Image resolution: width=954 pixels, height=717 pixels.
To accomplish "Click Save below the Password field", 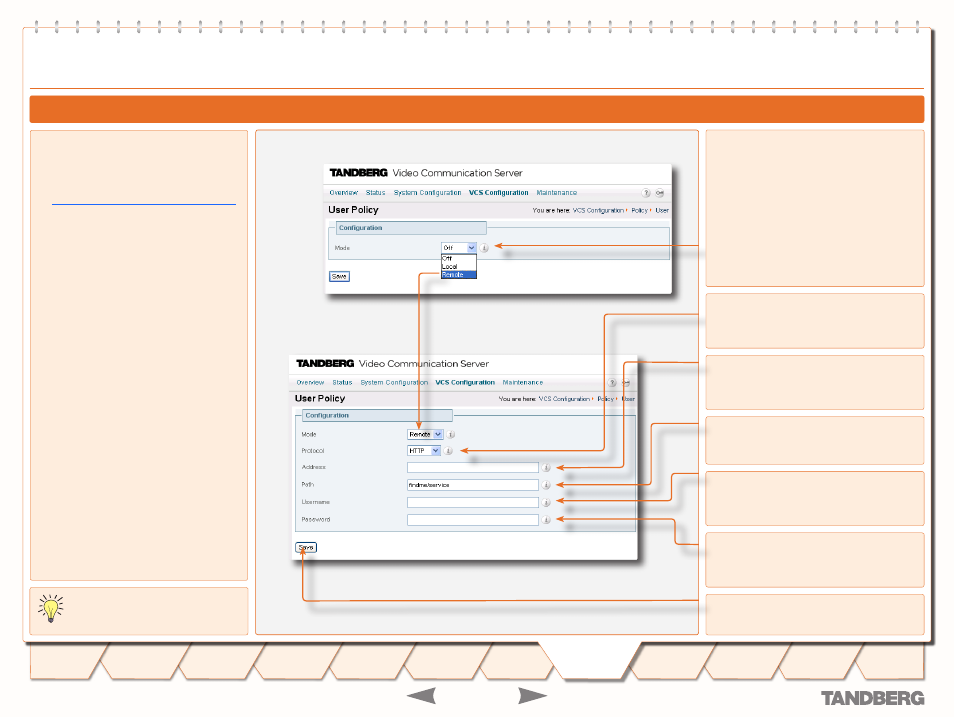I will coord(306,547).
